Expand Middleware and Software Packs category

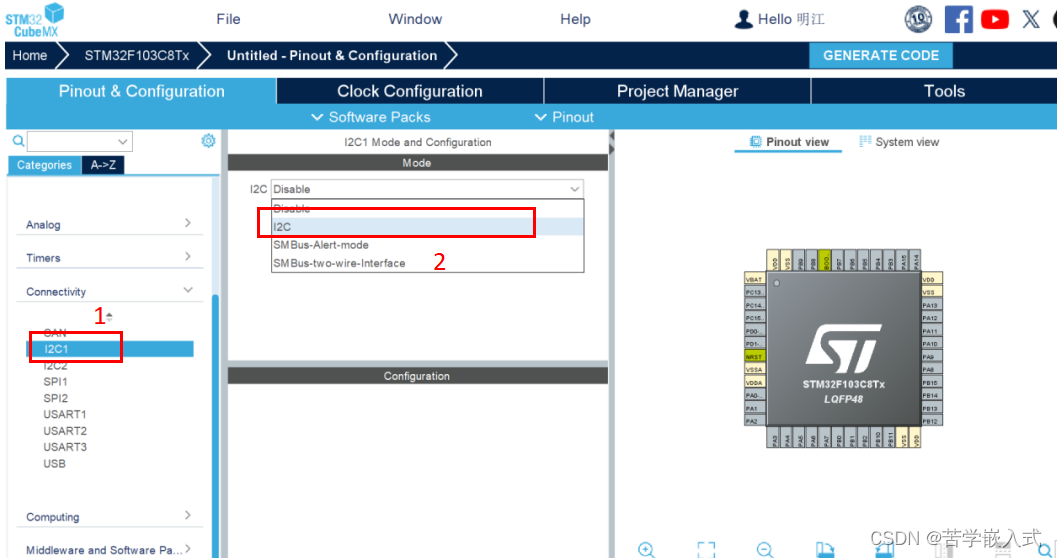[109, 549]
